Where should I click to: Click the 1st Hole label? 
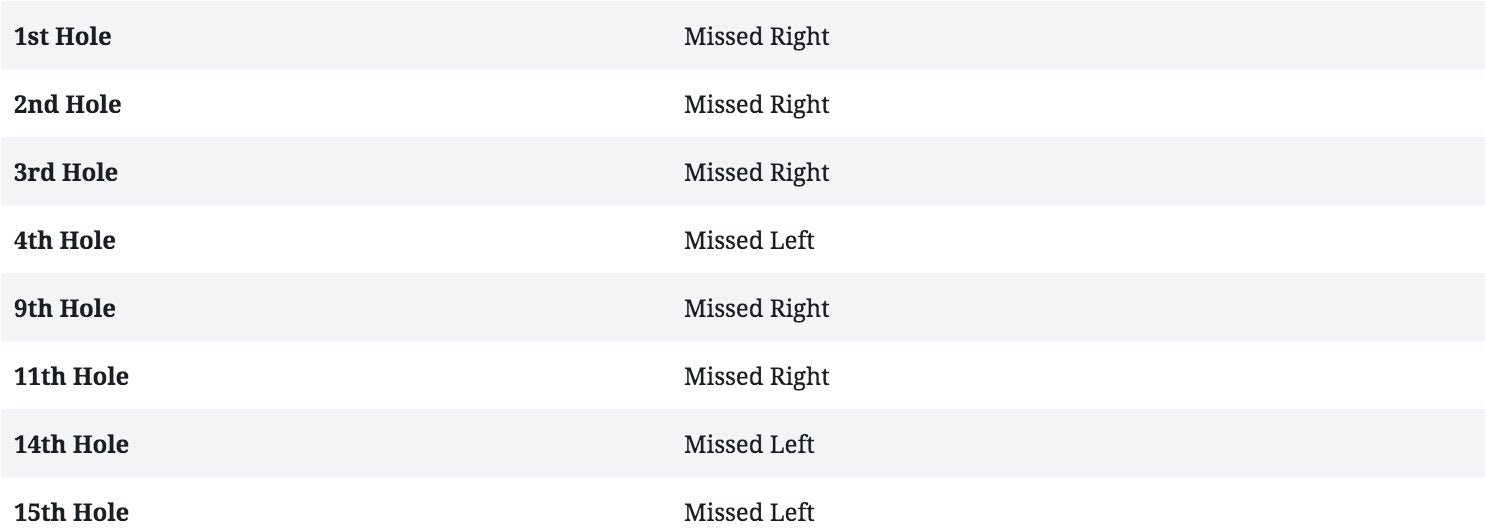62,37
